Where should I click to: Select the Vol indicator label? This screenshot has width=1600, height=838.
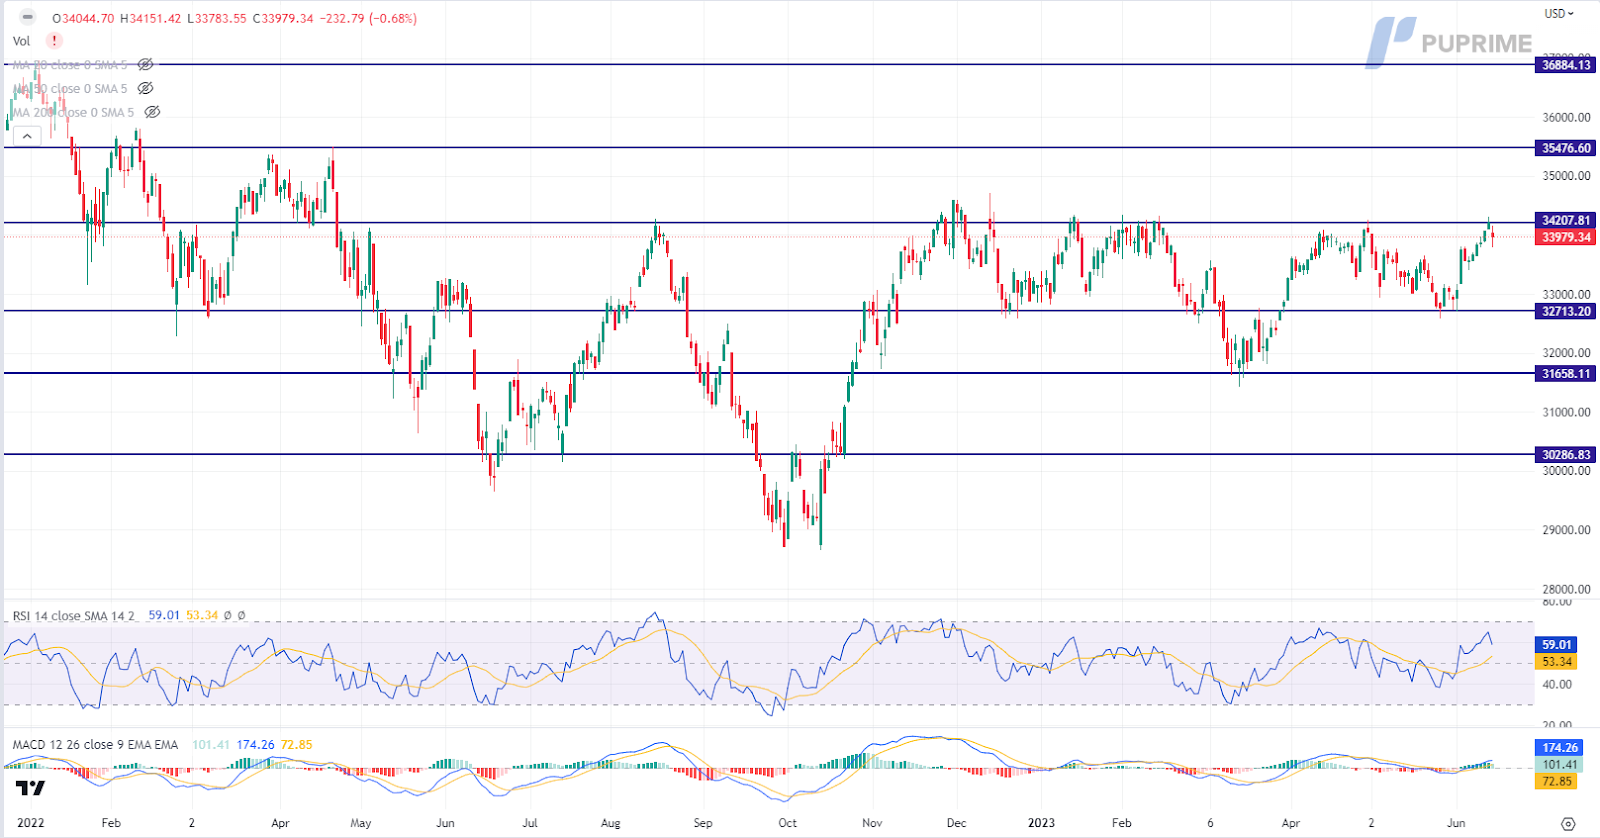tap(21, 41)
